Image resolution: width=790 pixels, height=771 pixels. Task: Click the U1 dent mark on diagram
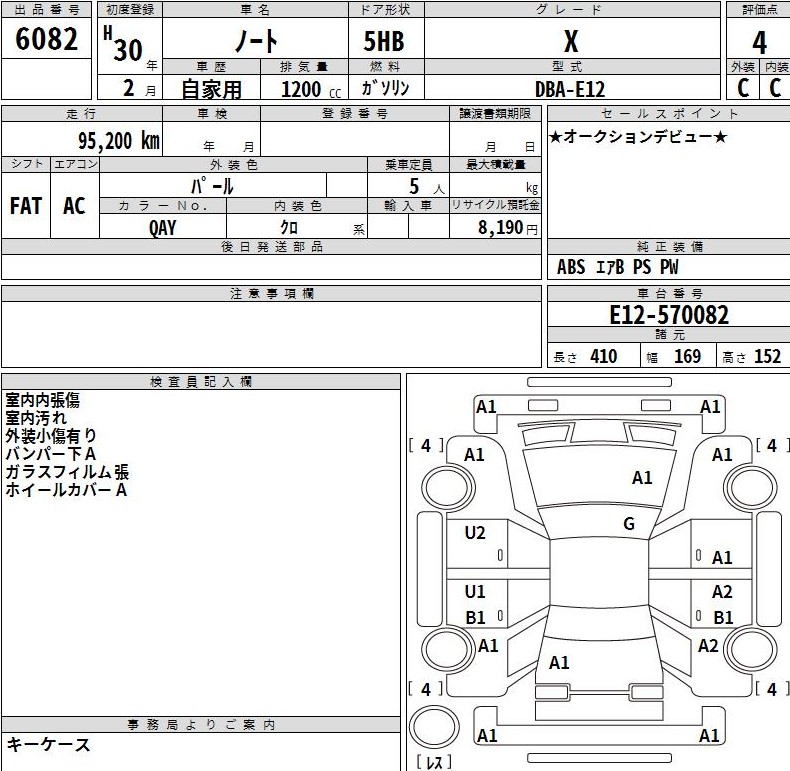pos(475,592)
